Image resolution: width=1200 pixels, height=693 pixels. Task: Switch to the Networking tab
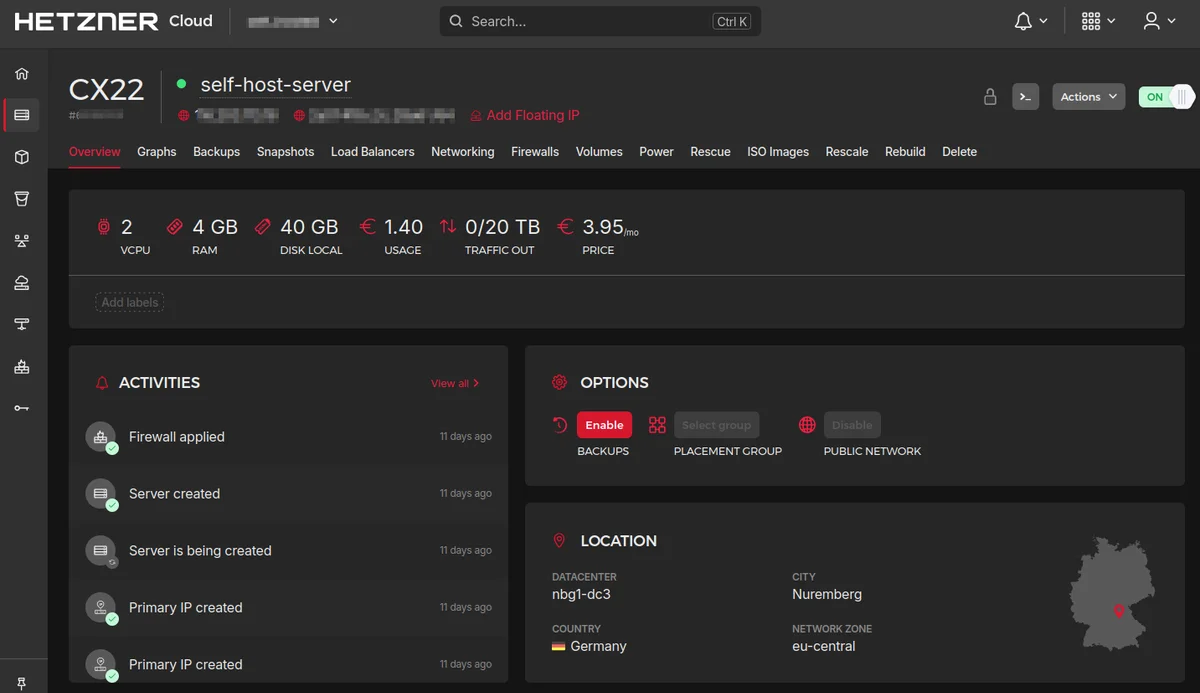click(462, 151)
